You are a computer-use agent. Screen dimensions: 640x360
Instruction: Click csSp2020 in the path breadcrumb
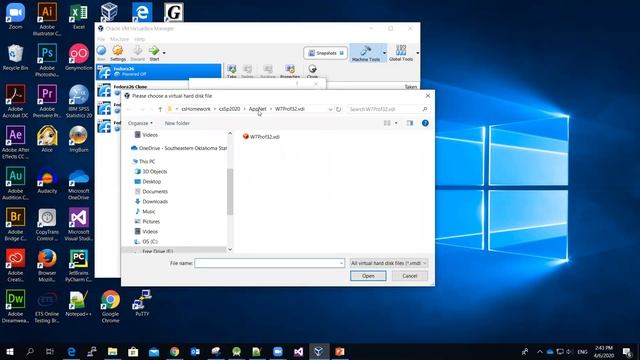pyautogui.click(x=229, y=109)
